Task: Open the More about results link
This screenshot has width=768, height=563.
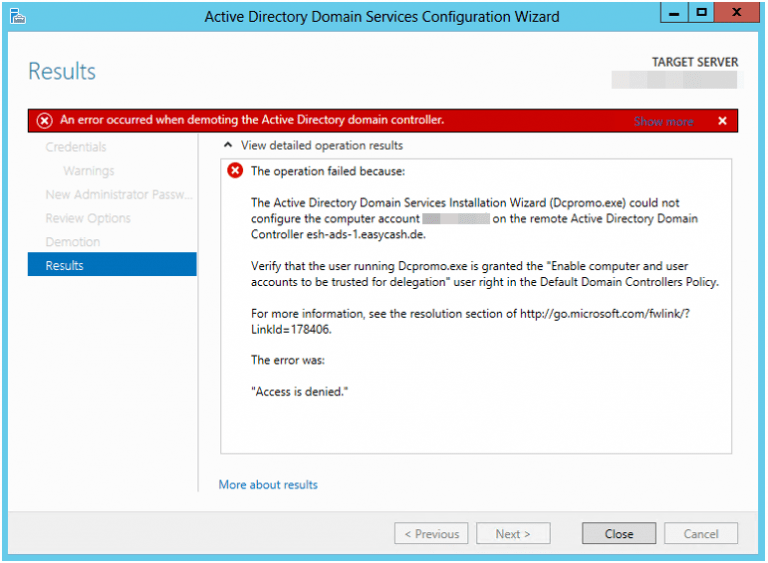Action: click(x=268, y=485)
